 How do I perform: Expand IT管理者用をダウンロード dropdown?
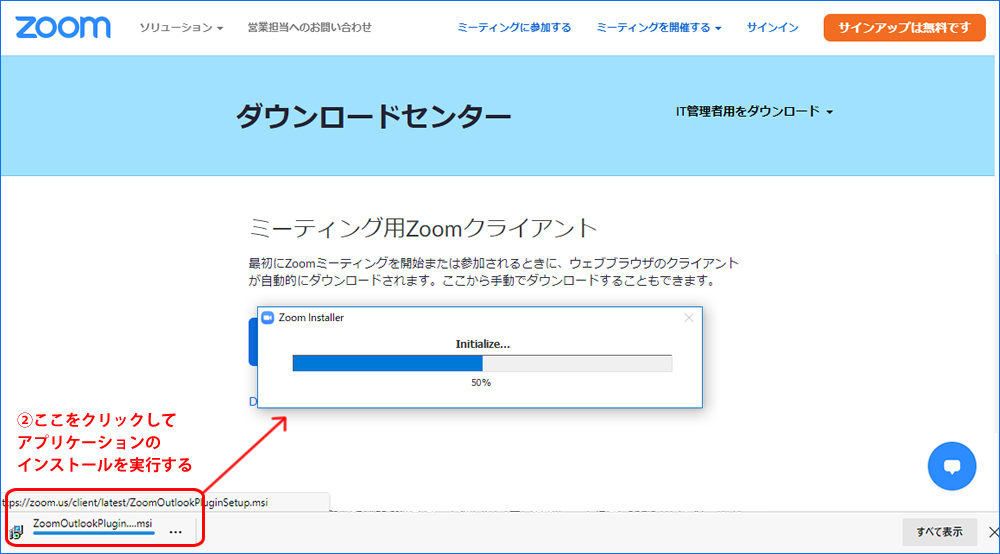coord(754,112)
